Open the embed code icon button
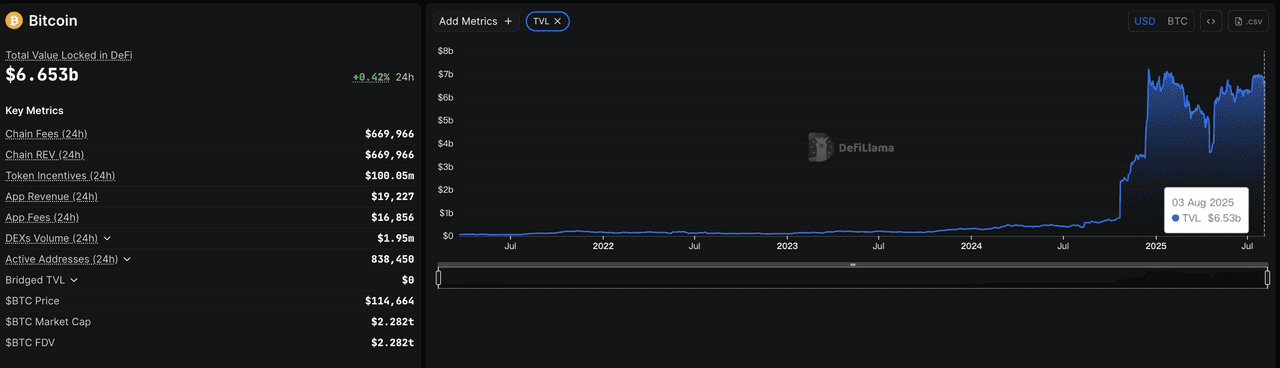1280x368 pixels. [x=1210, y=21]
